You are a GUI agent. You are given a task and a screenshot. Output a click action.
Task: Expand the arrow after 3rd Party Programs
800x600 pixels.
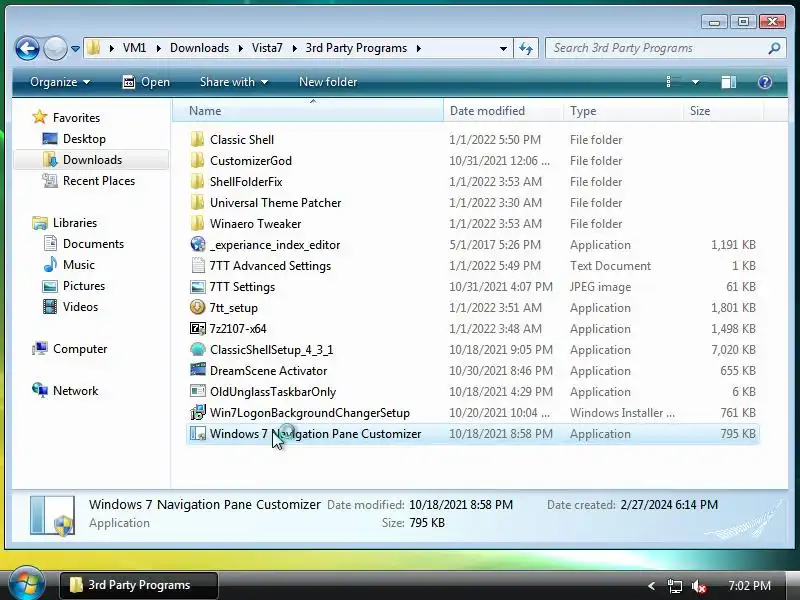coord(419,48)
